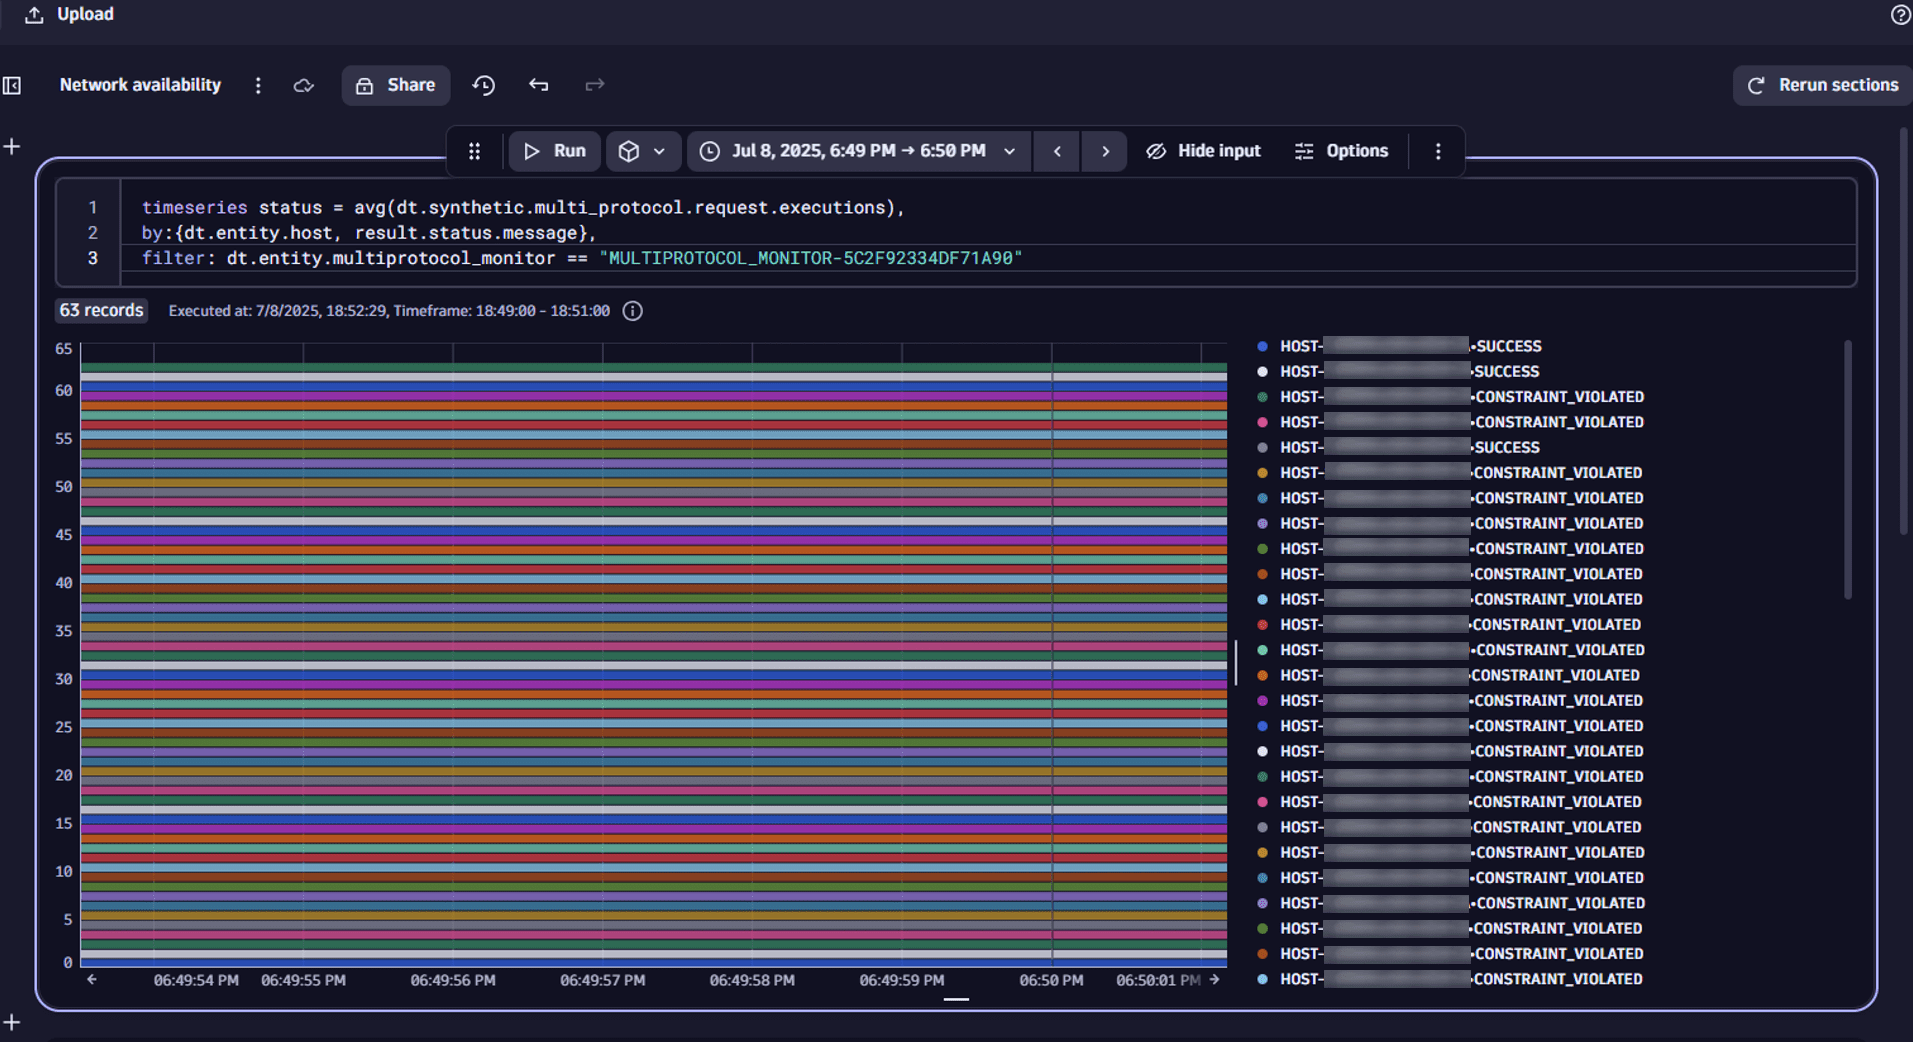Screen dimensions: 1913x1042
Task: Open the section's three-dot menu
Action: [1438, 151]
